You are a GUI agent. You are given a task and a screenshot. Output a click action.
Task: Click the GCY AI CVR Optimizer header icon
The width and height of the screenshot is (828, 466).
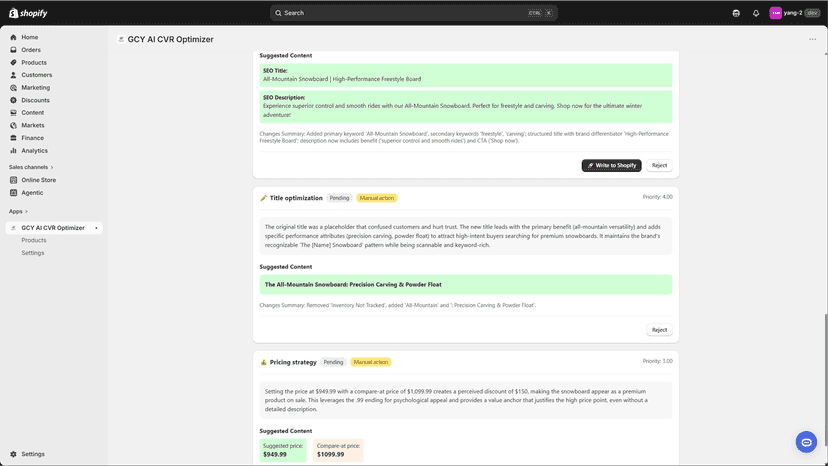pyautogui.click(x=121, y=39)
